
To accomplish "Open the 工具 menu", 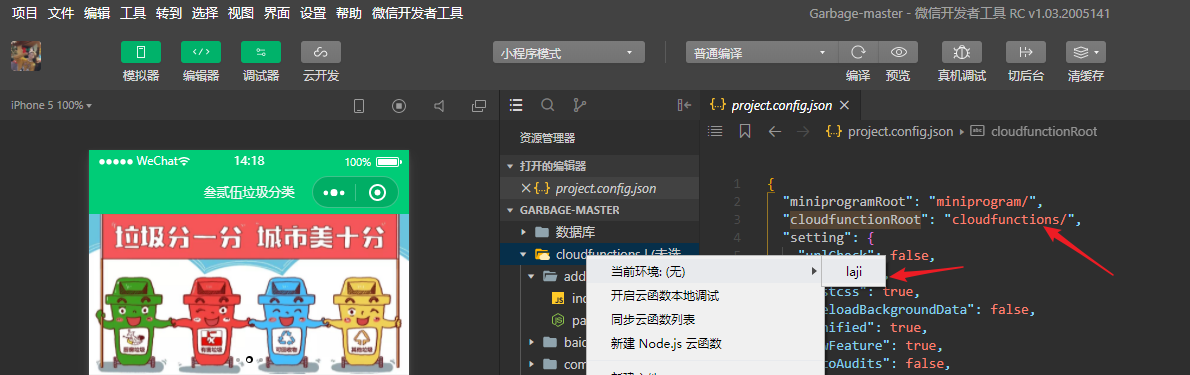I will click(x=134, y=13).
